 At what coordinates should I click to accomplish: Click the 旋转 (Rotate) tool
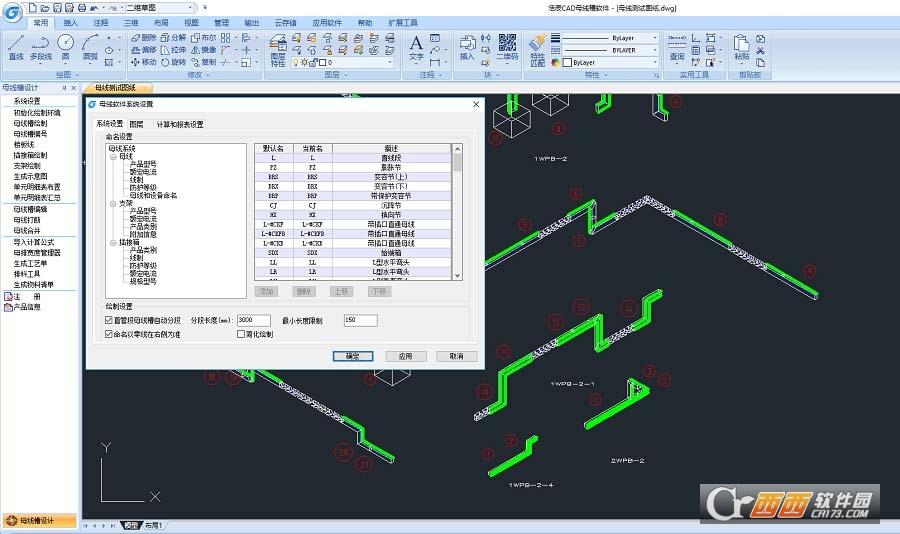pos(173,62)
